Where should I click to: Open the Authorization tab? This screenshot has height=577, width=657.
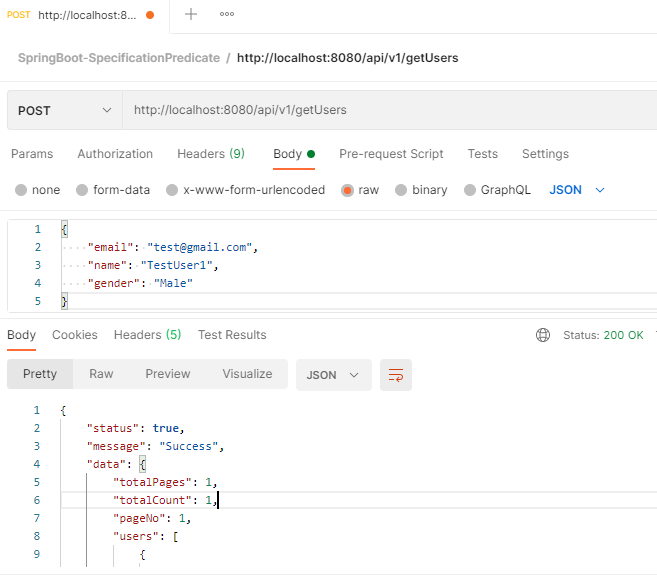click(x=115, y=154)
